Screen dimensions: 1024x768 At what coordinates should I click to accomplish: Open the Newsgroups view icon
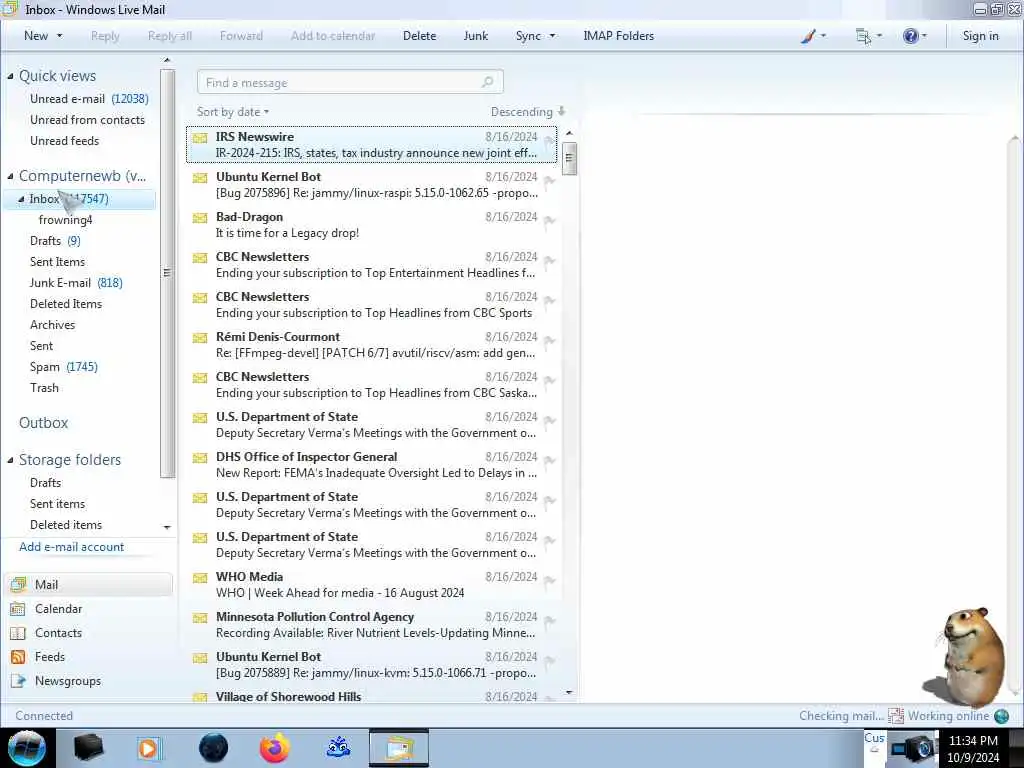point(18,681)
